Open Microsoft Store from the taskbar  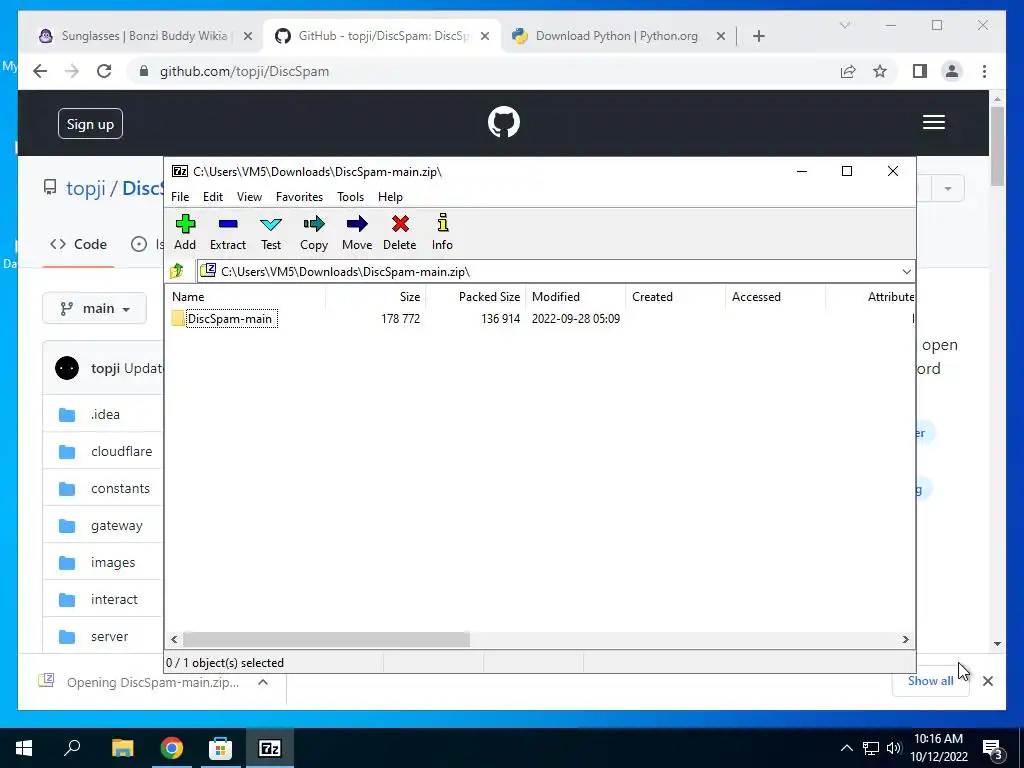click(x=220, y=748)
